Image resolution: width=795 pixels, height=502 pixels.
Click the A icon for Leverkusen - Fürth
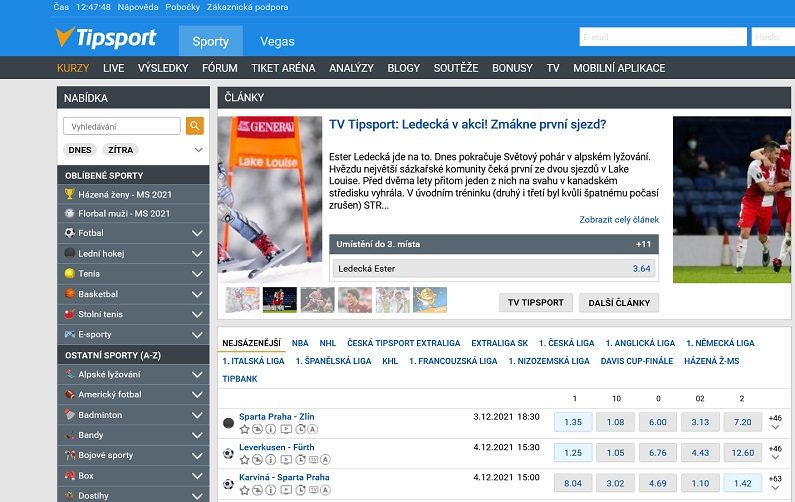point(326,460)
